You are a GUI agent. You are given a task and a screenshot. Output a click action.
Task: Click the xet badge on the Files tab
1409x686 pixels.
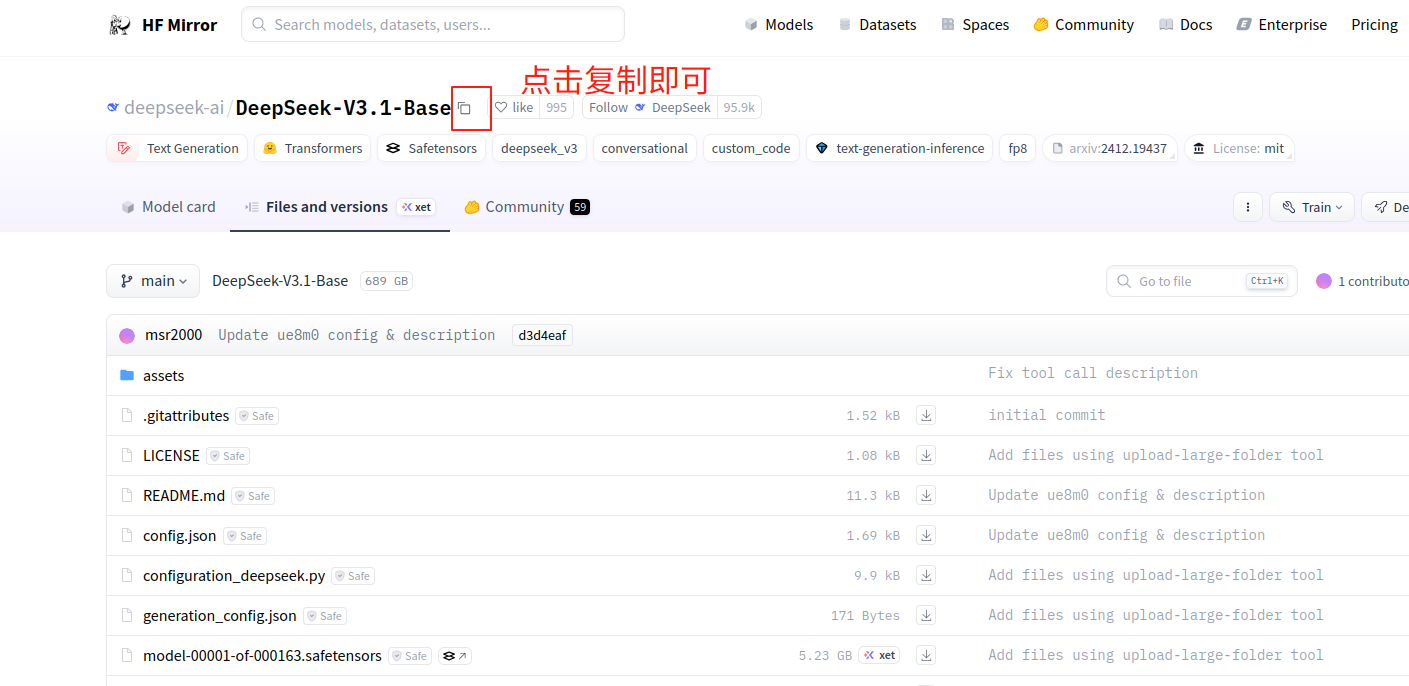coord(416,207)
